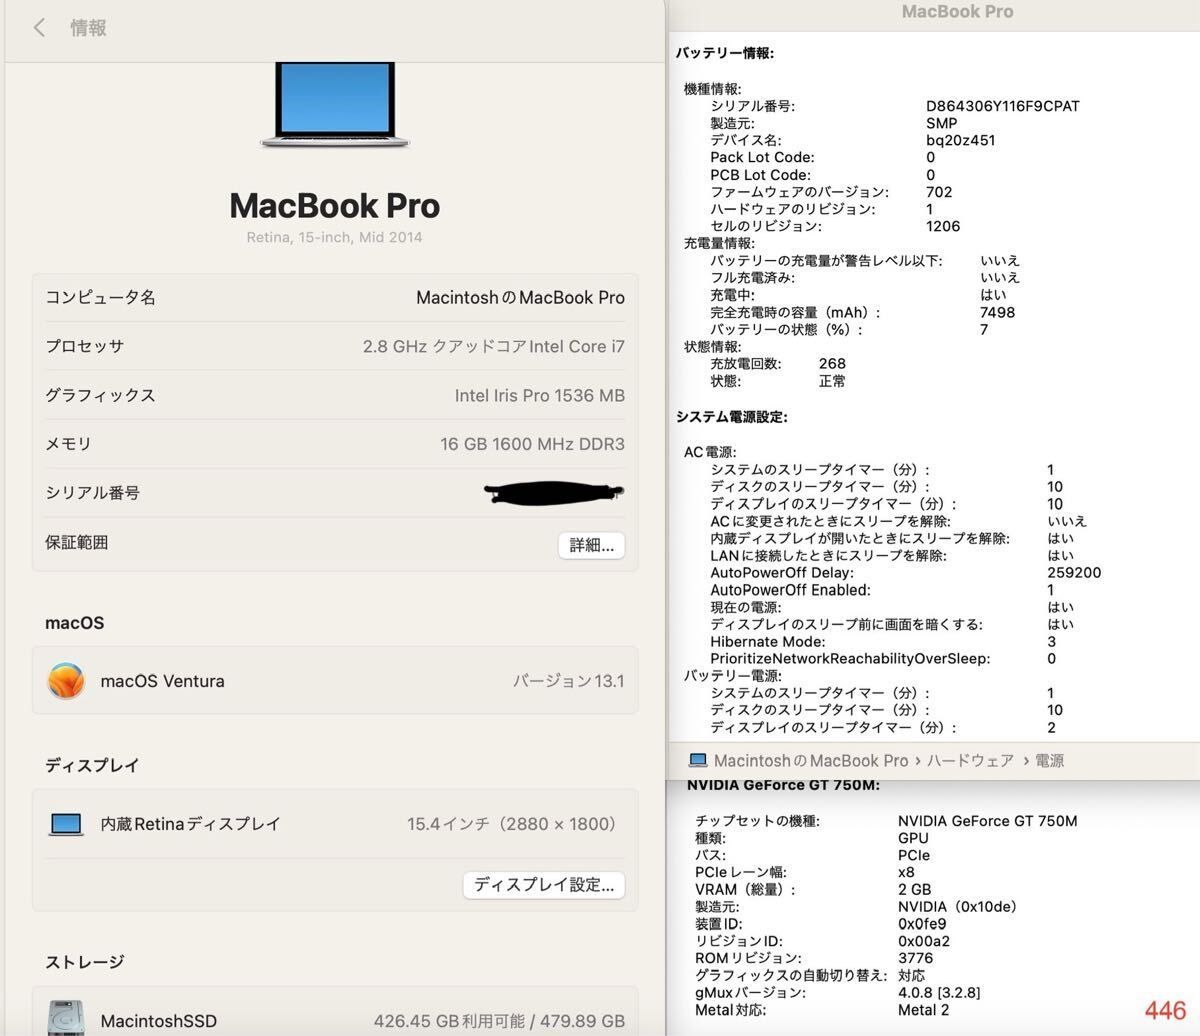Viewport: 1200px width, 1036px height.
Task: Click the プロセッサ row value 2.8 GHz
Action: pyautogui.click(x=493, y=347)
